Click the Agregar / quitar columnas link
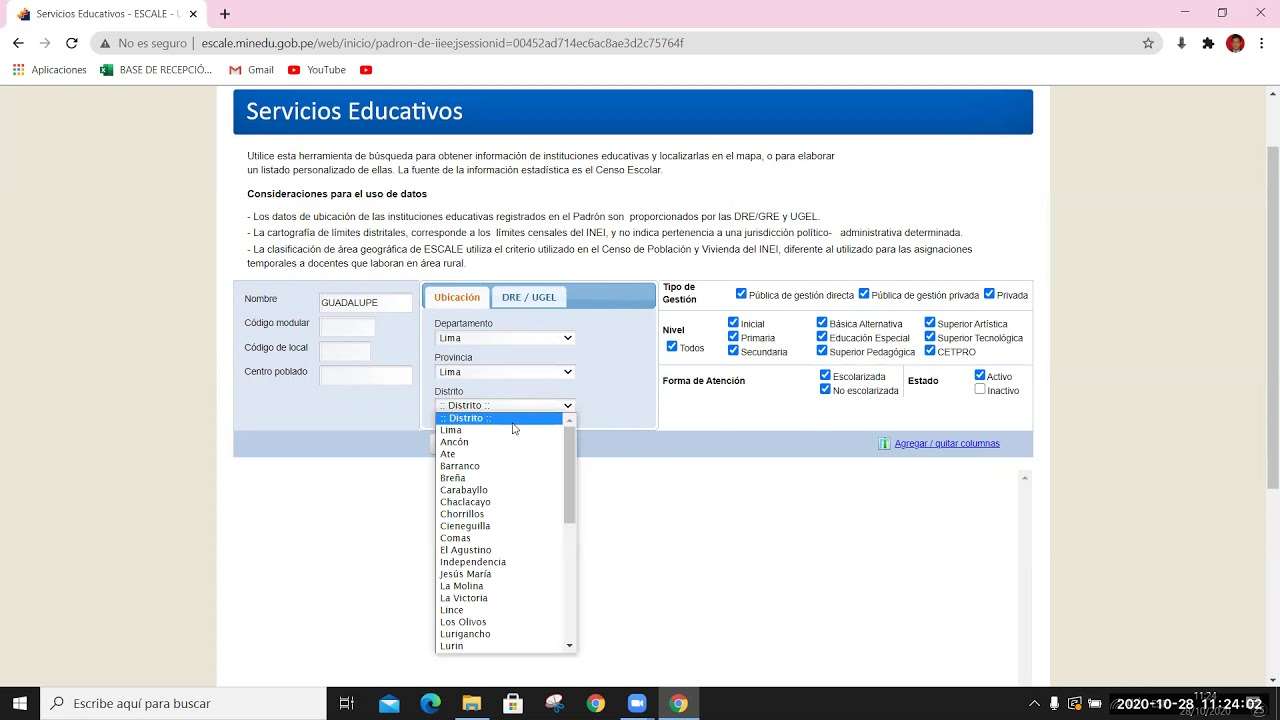Screen dimensions: 1280x720 tap(946, 443)
